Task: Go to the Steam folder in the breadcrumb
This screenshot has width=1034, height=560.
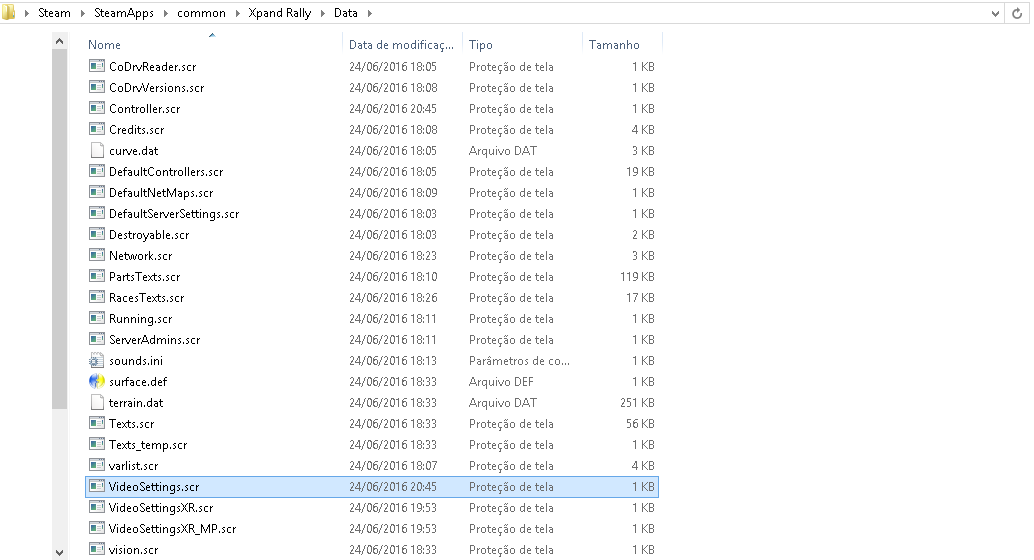Action: point(54,13)
